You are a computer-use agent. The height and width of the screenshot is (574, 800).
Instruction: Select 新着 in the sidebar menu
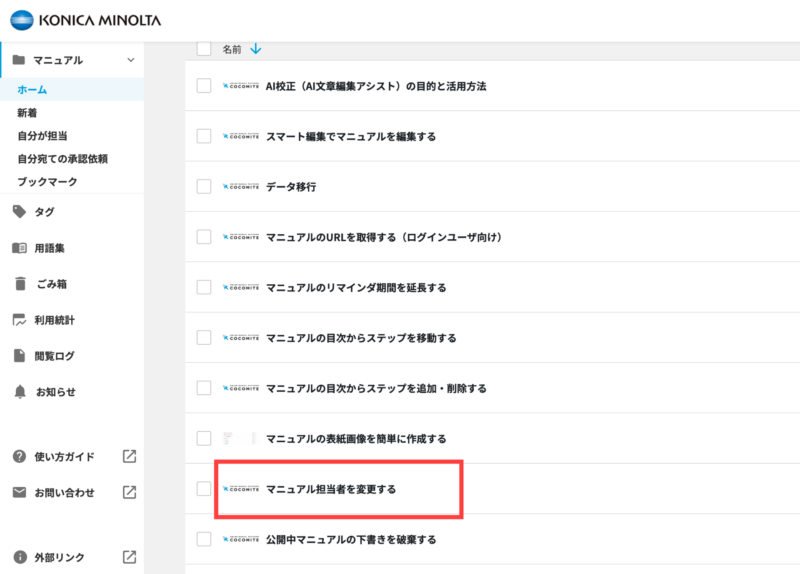[27, 113]
